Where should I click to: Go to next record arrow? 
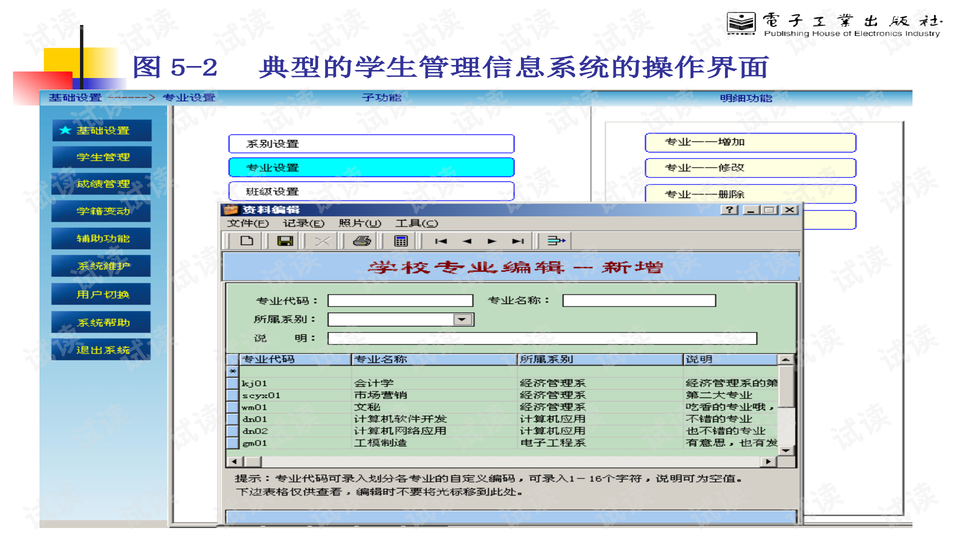pyautogui.click(x=492, y=241)
